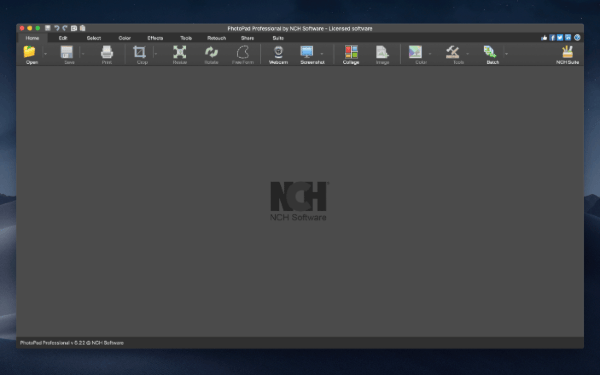Click the Tools hammer icon in toolbar
This screenshot has width=600, height=375.
pos(453,52)
